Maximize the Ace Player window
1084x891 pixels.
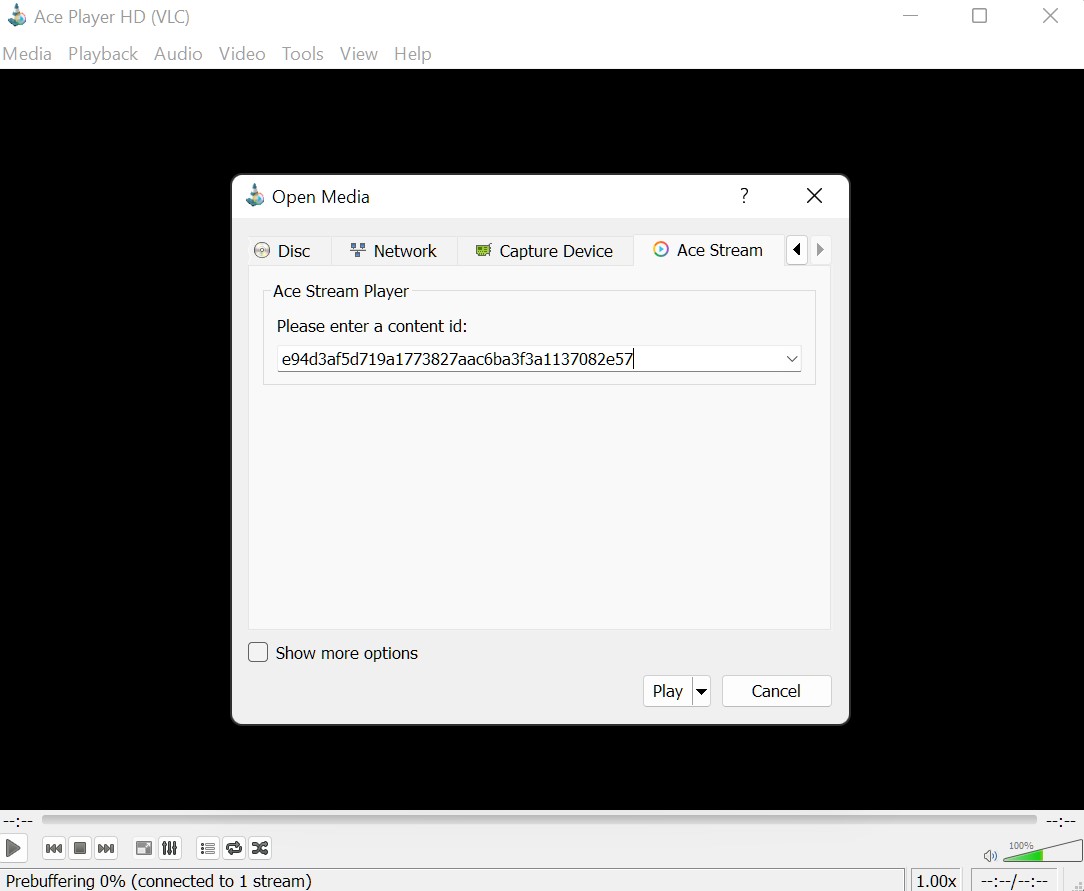coord(980,16)
